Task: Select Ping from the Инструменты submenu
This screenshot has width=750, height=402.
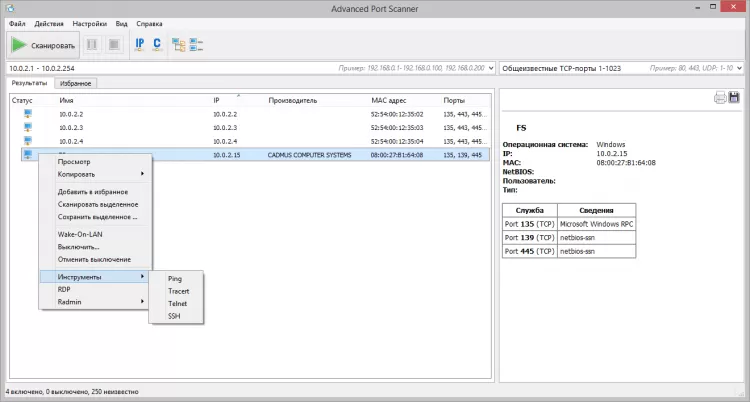Action: [175, 278]
